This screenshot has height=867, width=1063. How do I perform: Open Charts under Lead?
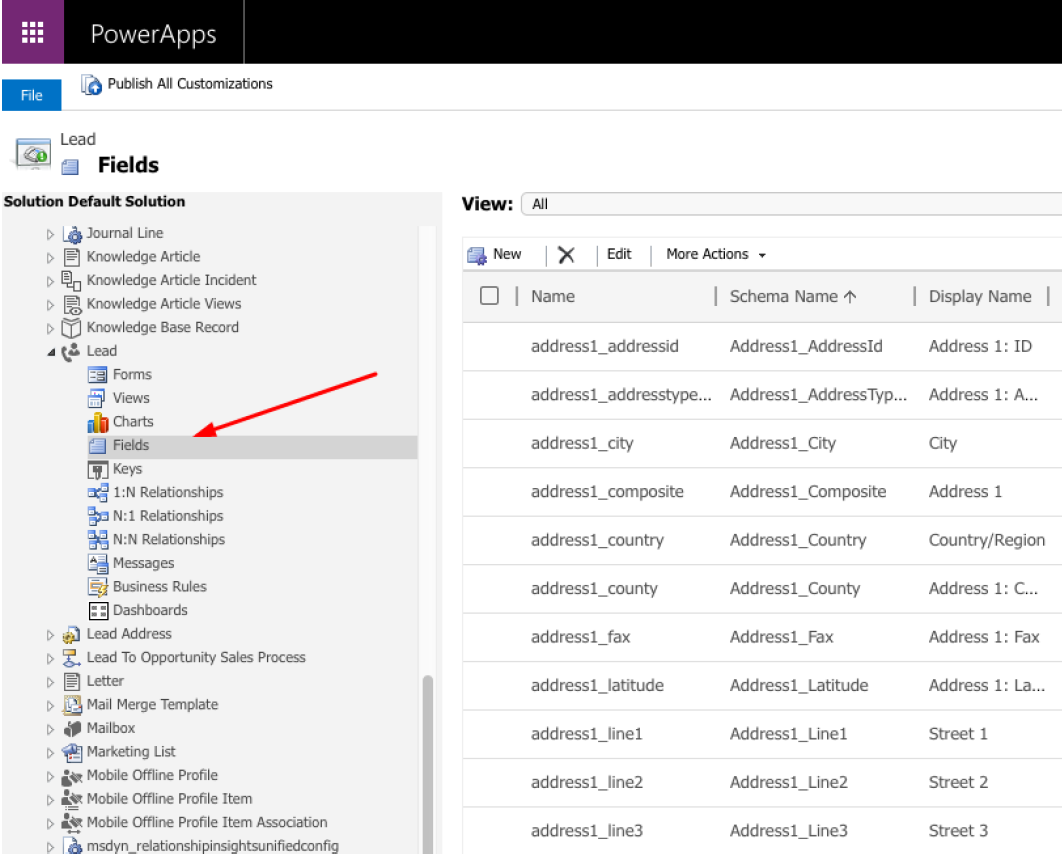pos(133,422)
